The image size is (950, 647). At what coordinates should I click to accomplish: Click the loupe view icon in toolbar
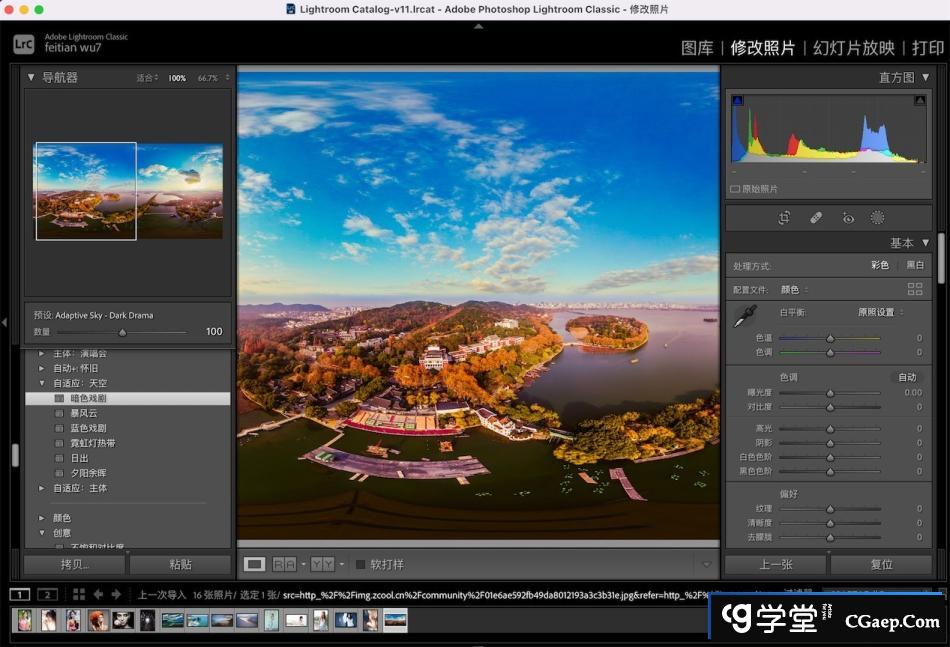coord(255,564)
